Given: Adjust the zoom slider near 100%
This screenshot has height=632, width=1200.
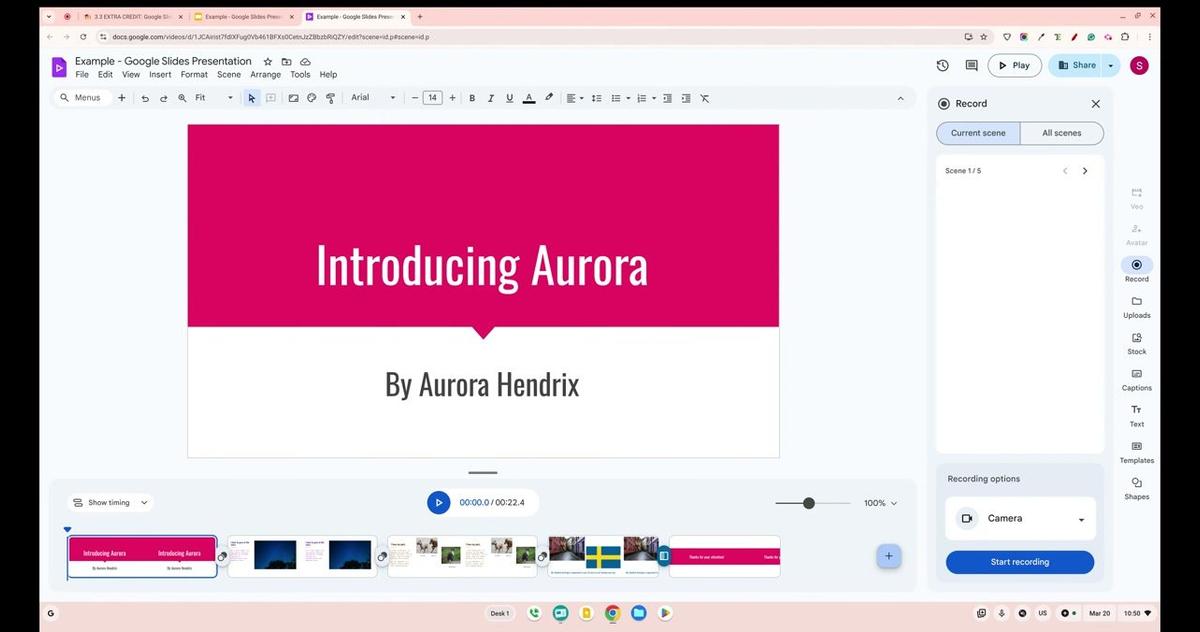Looking at the screenshot, I should click(x=809, y=503).
